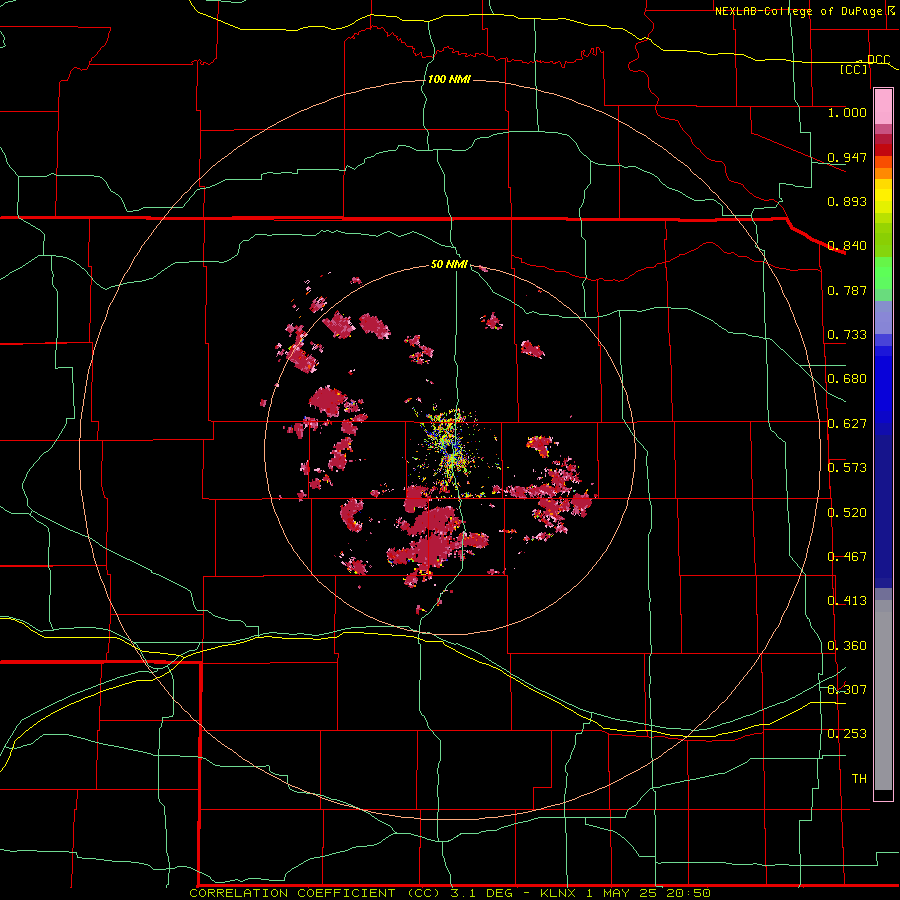Click the 0.627 legend value

(847, 424)
